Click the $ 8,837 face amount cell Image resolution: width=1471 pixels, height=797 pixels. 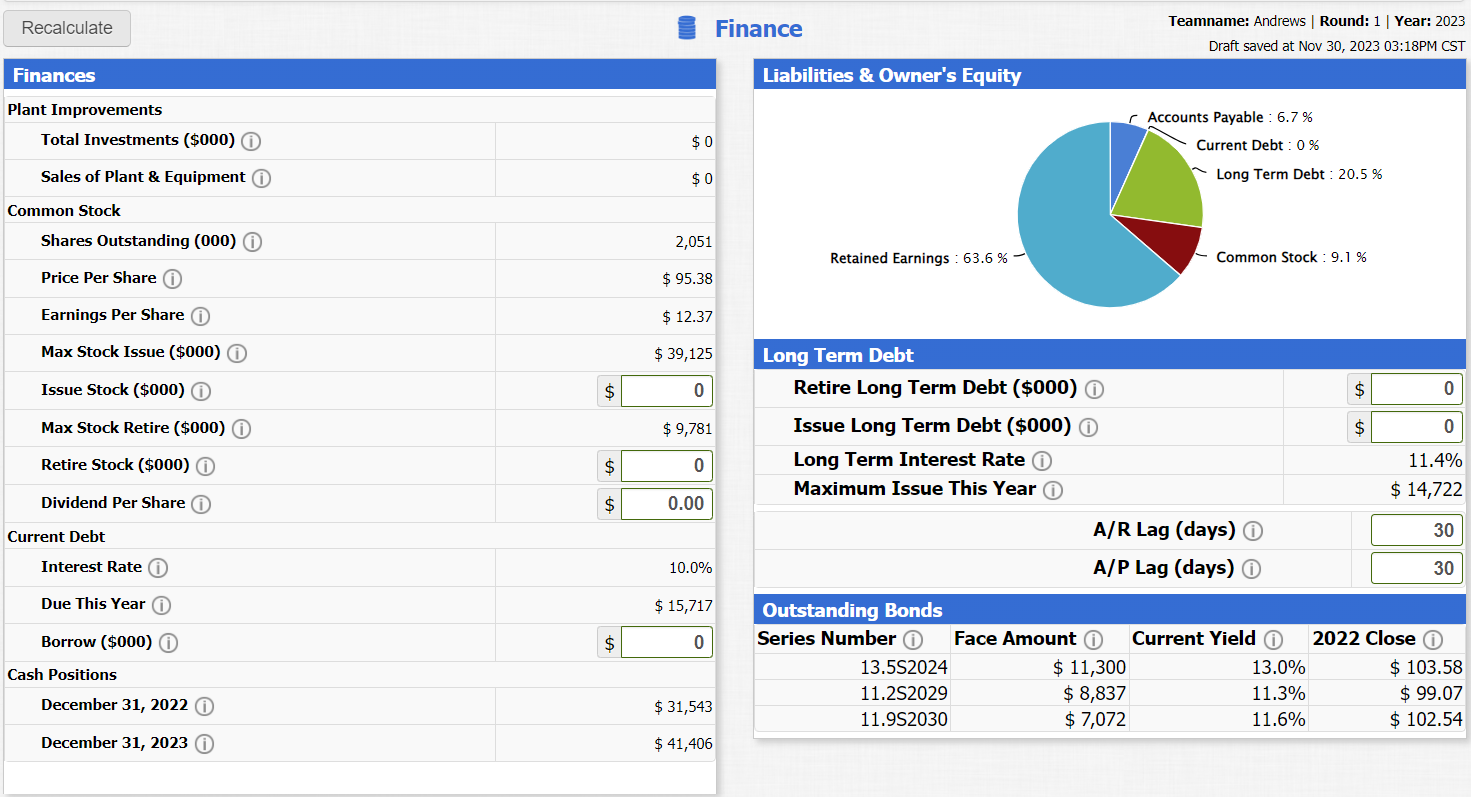[x=1094, y=693]
